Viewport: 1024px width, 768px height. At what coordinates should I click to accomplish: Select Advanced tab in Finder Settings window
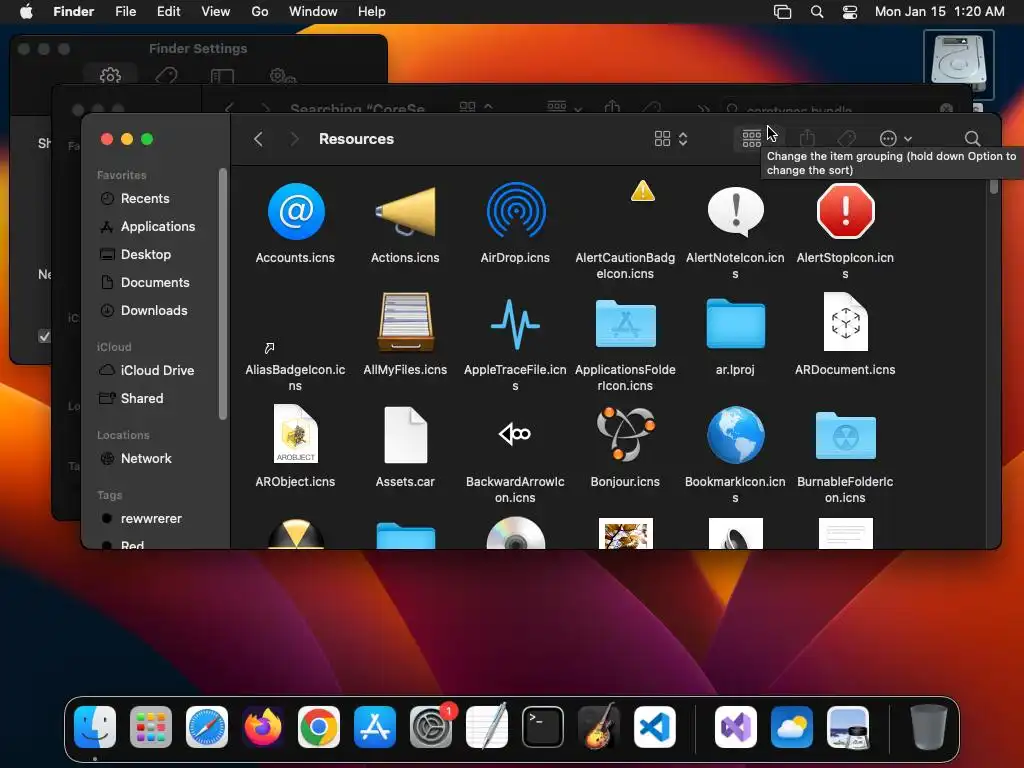coord(283,76)
